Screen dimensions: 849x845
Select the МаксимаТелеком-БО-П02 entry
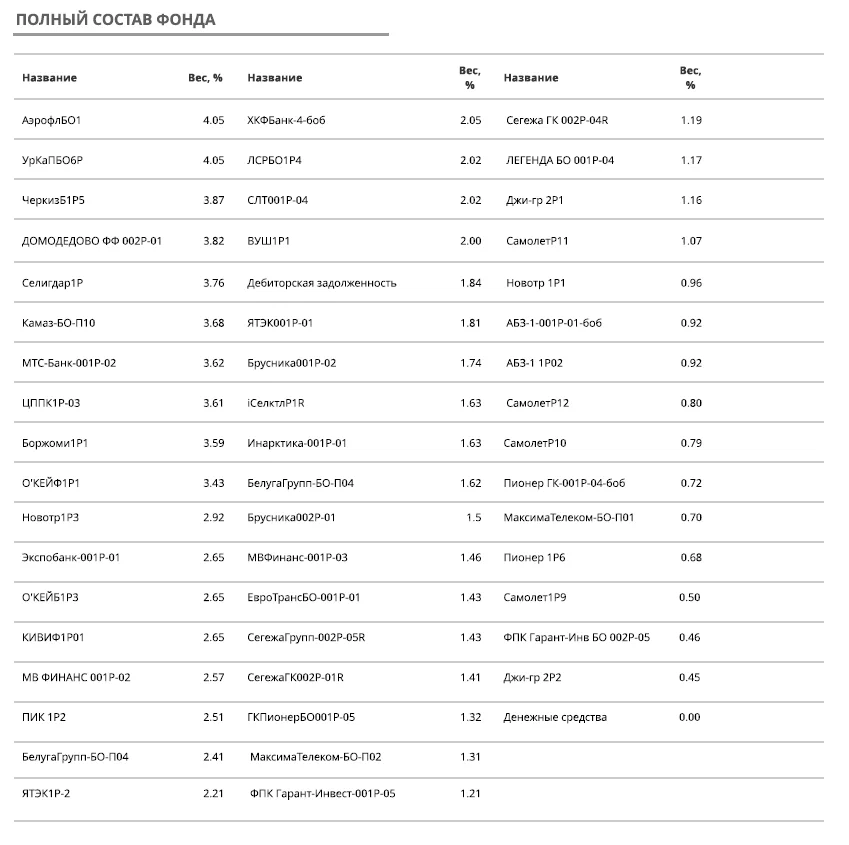315,756
